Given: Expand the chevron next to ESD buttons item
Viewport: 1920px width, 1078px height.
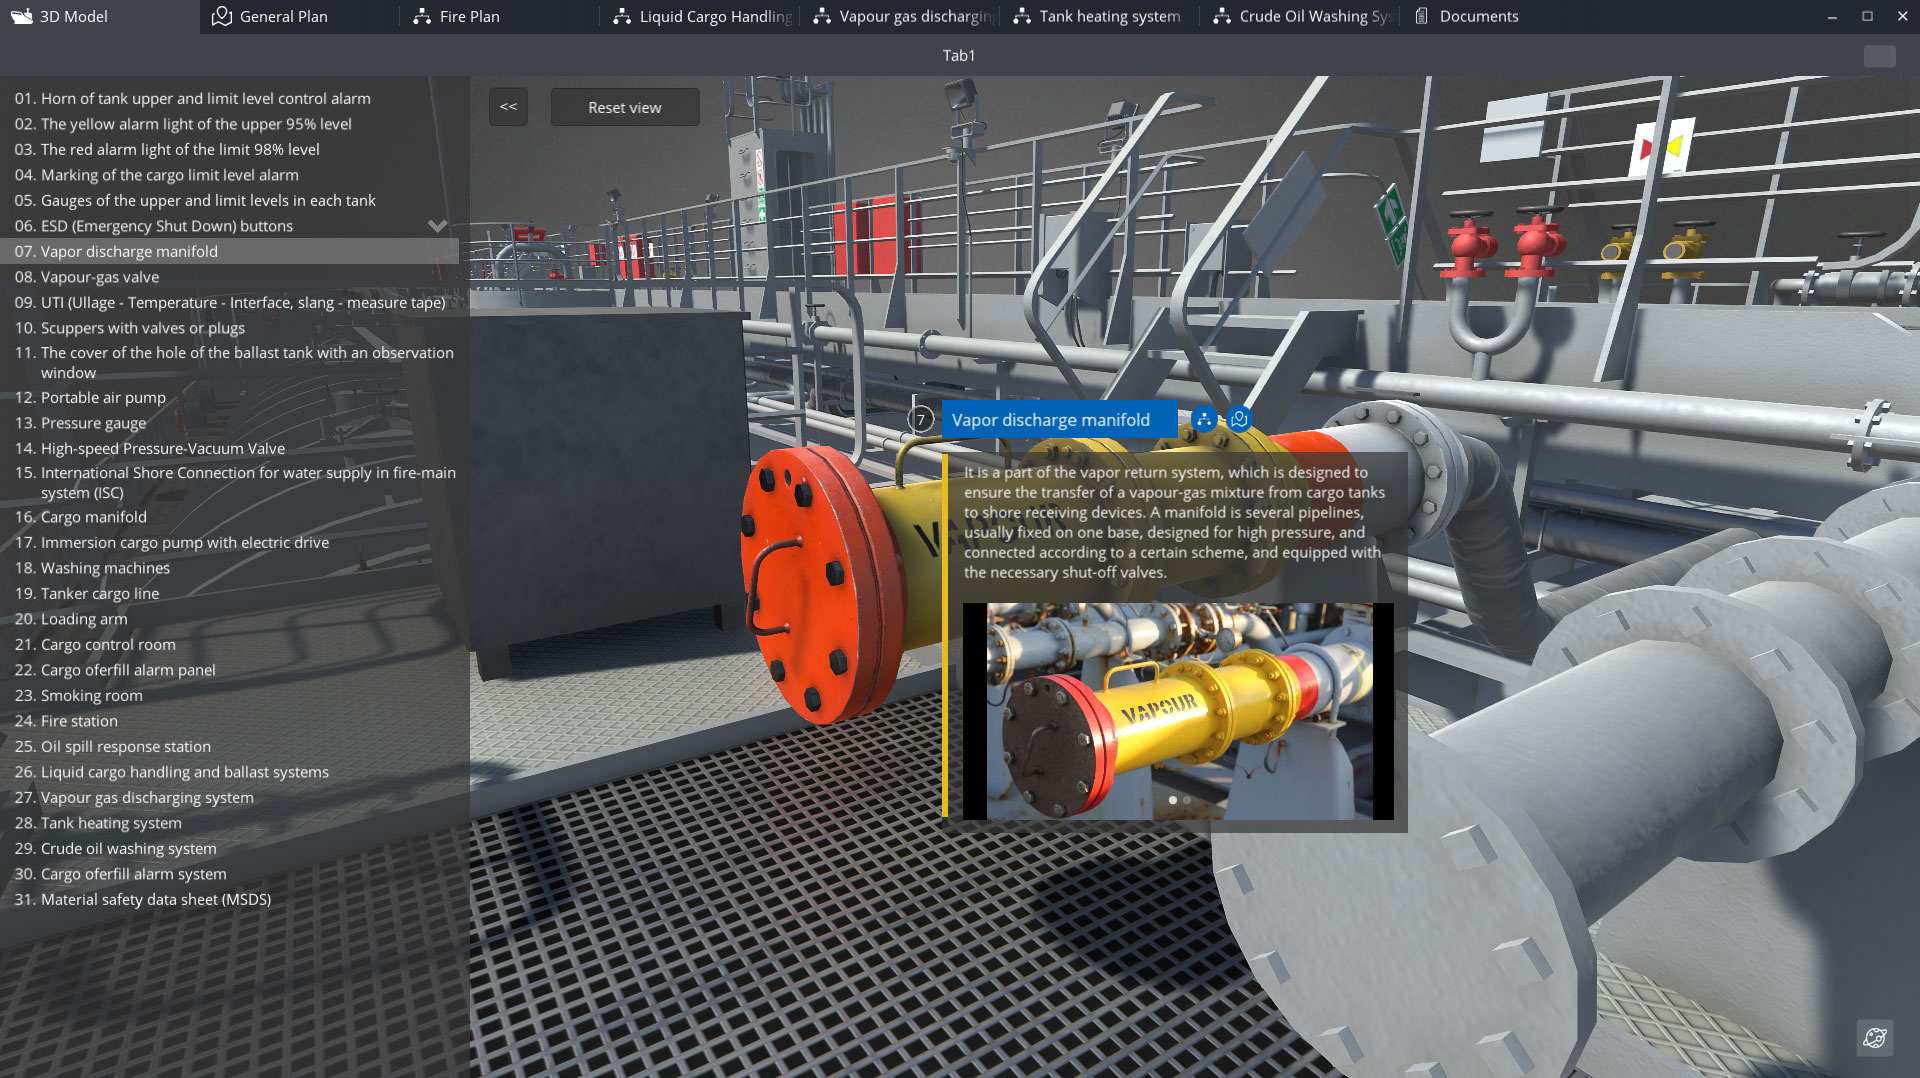Looking at the screenshot, I should (437, 226).
